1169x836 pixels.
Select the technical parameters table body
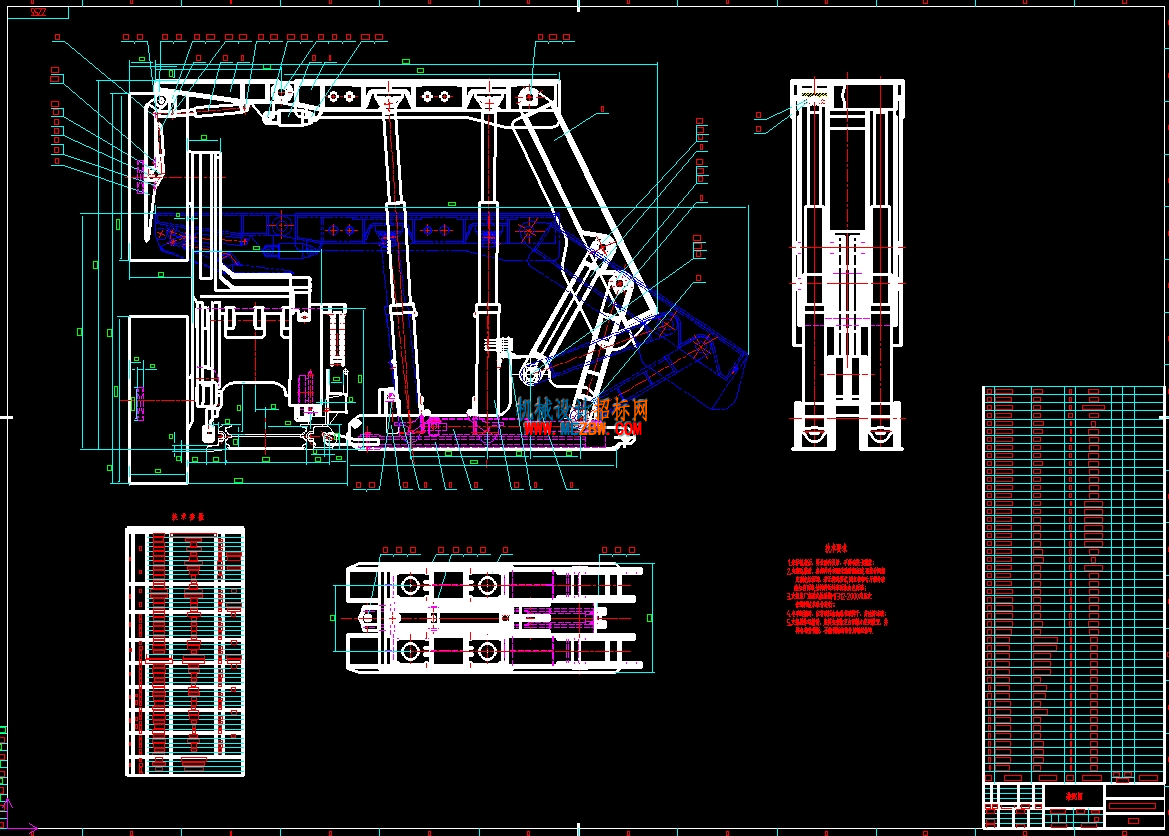point(185,651)
